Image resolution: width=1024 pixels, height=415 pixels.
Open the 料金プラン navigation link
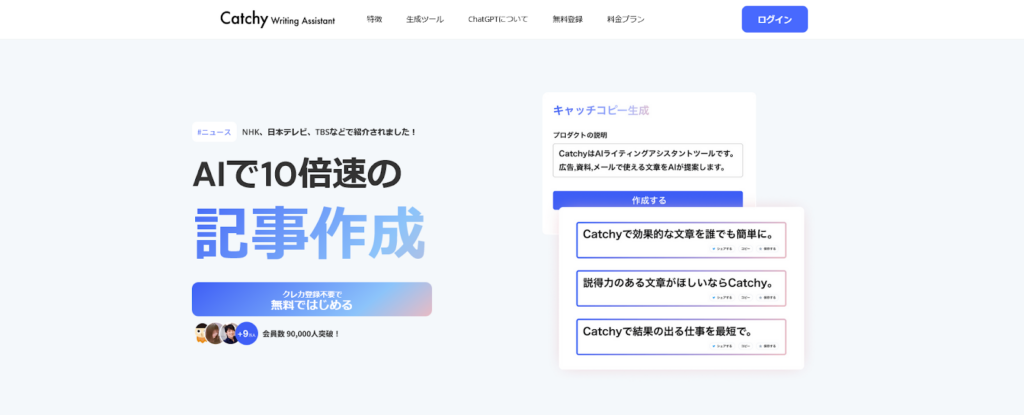(x=626, y=19)
